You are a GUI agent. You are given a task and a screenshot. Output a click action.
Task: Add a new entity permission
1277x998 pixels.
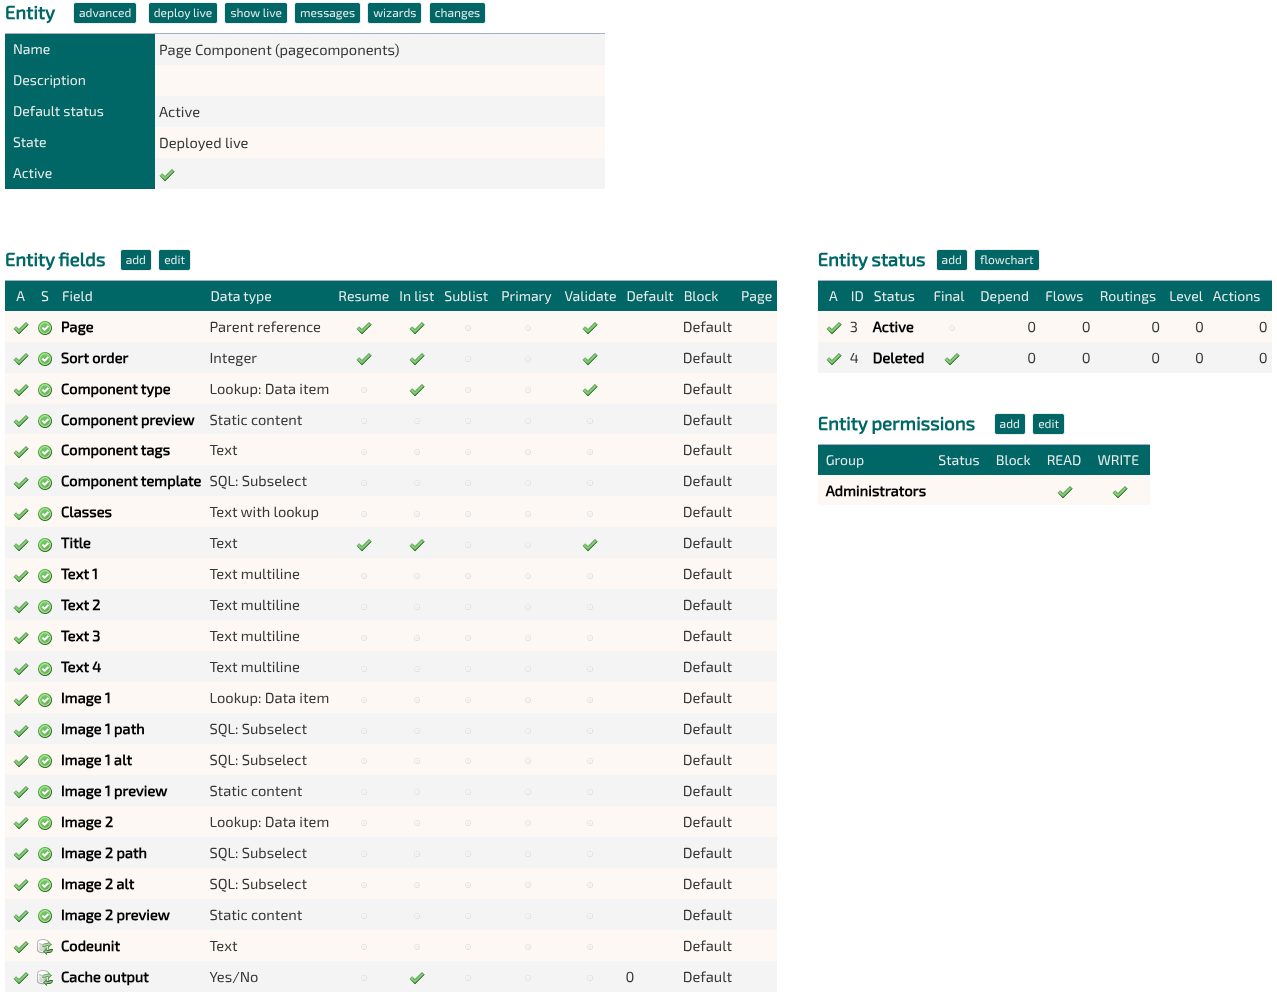click(x=1010, y=424)
